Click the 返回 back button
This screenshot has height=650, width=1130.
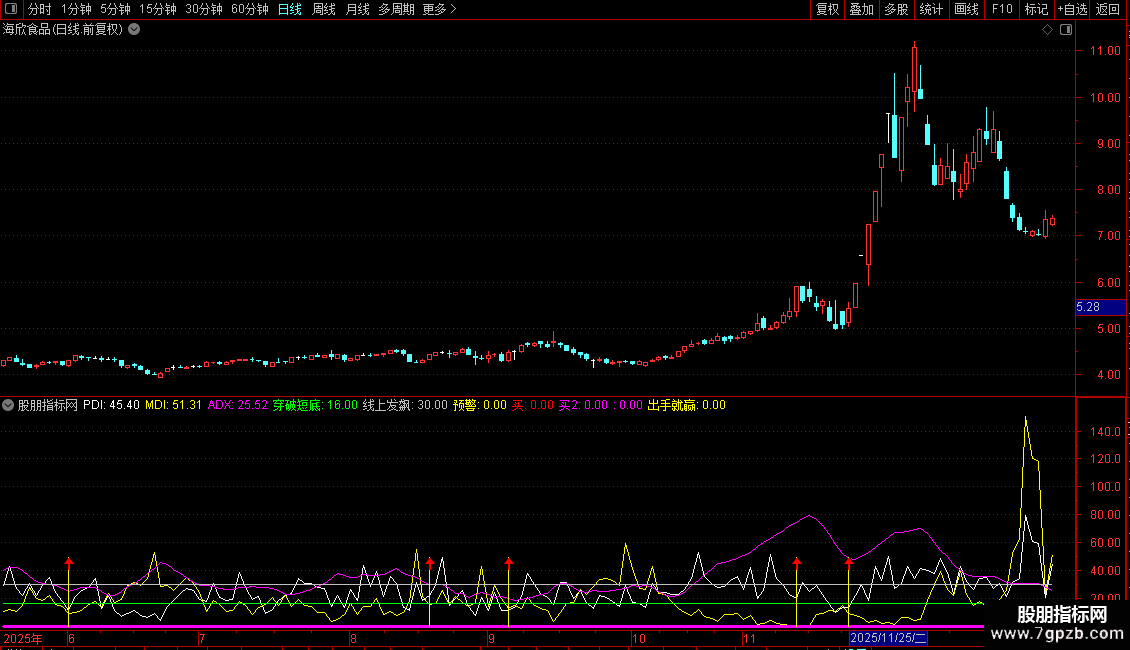click(x=1108, y=9)
